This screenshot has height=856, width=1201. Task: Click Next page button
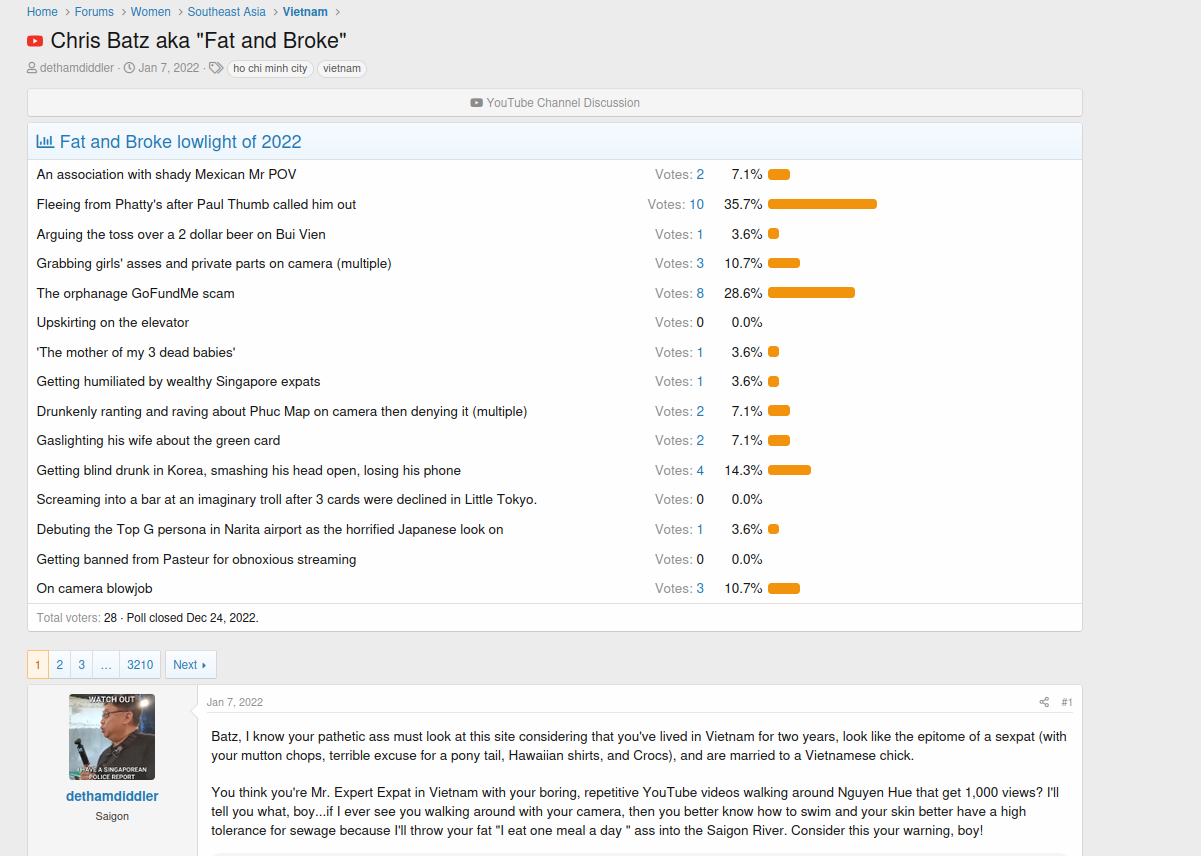(x=190, y=665)
